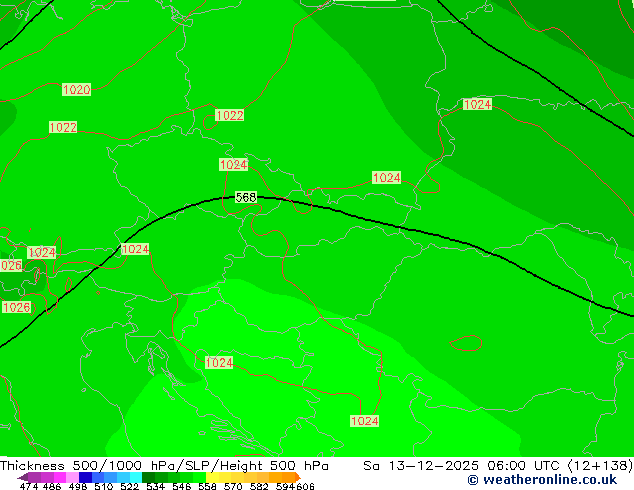The width and height of the screenshot is (634, 490).
Task: Select the bright yellow legend swatch
Action: pos(213,477)
